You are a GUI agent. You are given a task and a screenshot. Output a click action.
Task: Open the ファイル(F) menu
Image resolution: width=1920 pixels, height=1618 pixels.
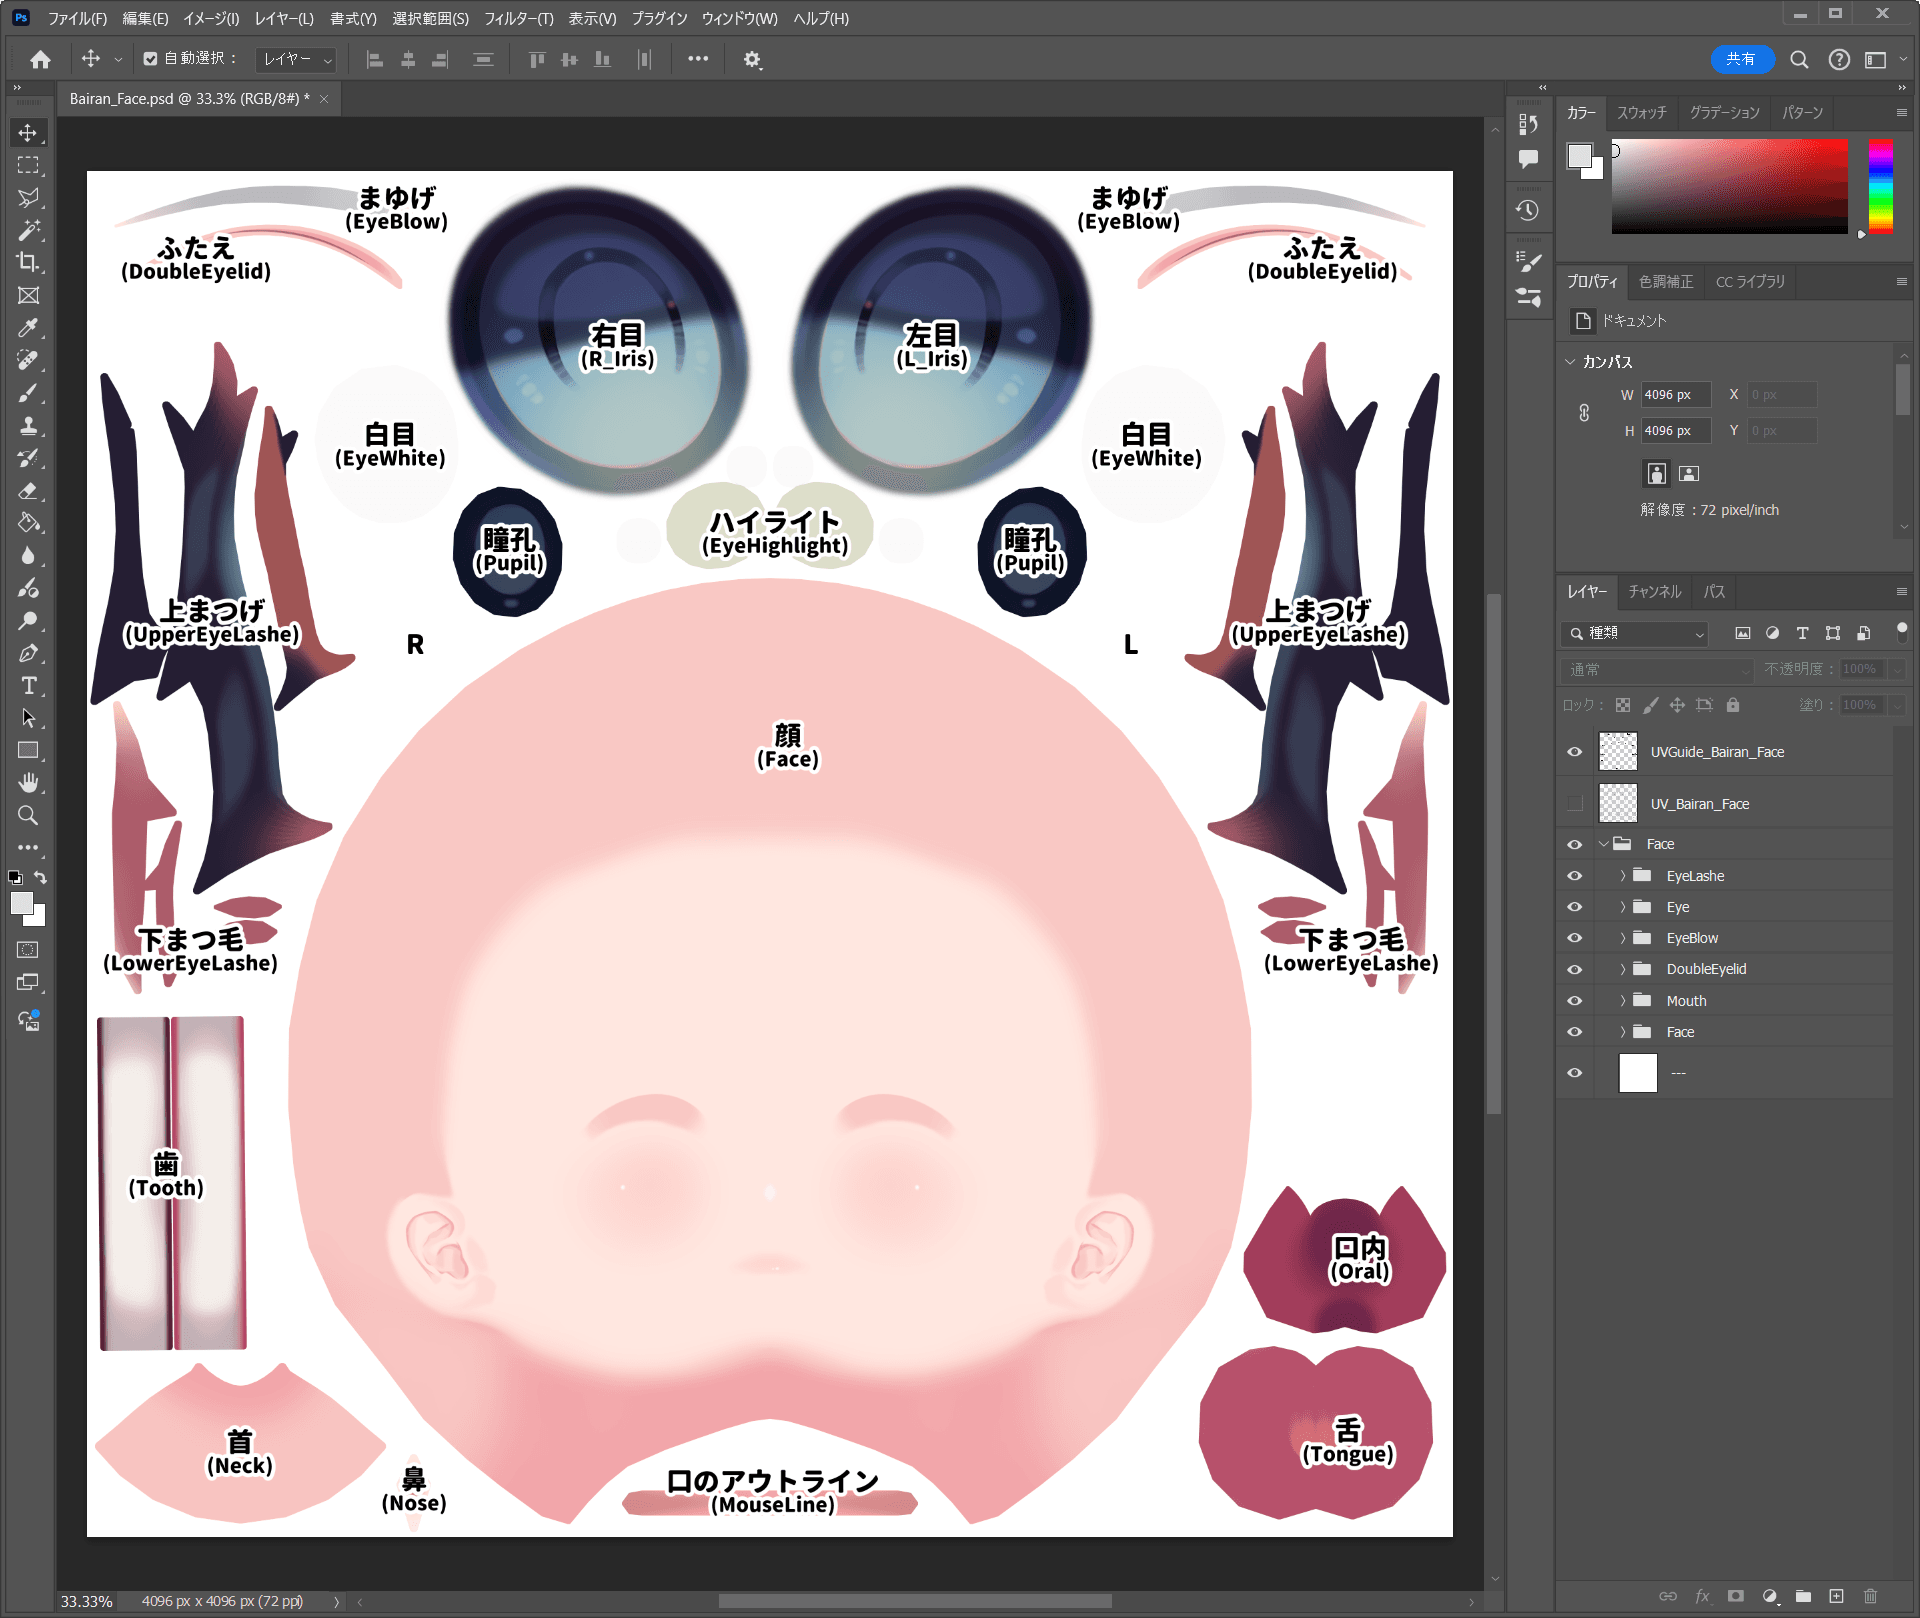(x=77, y=18)
